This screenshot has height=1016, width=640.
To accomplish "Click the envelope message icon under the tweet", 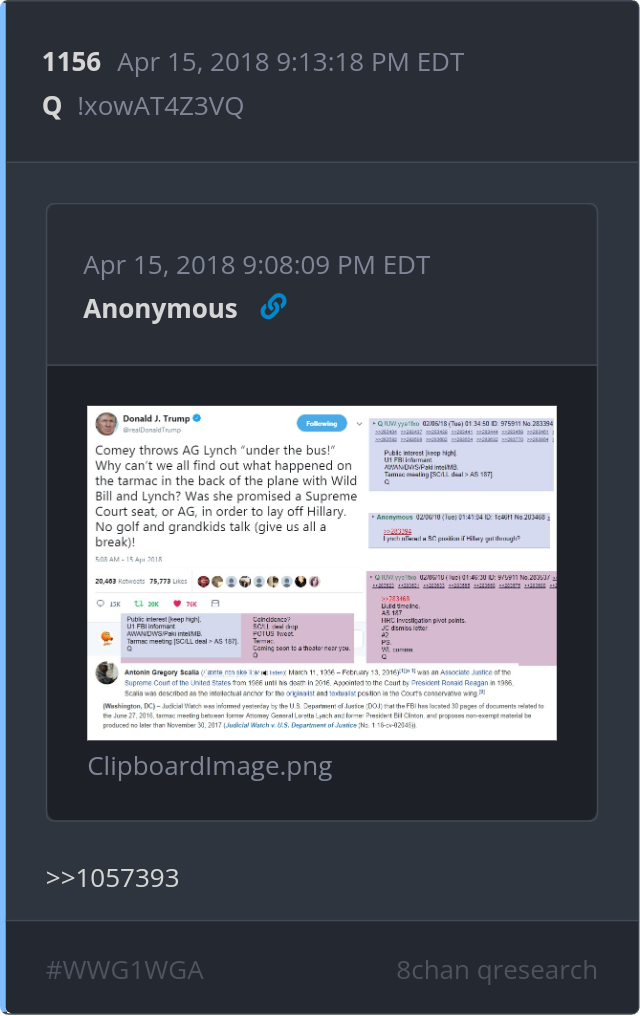I will [215, 603].
